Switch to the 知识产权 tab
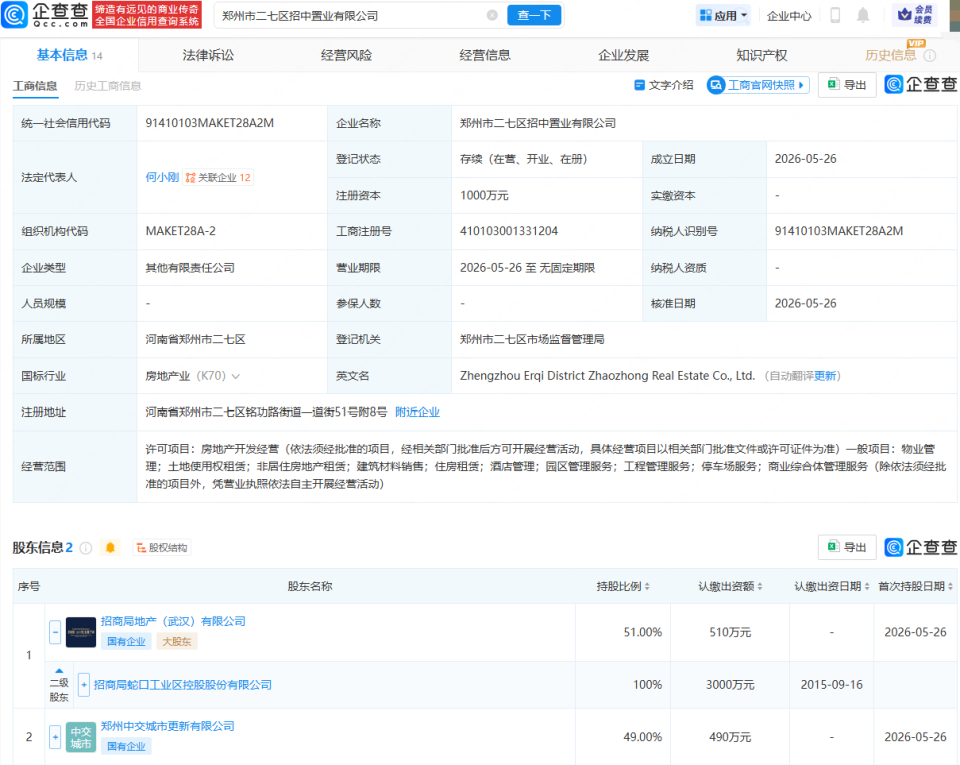Screen dimensions: 960x765 [x=762, y=55]
